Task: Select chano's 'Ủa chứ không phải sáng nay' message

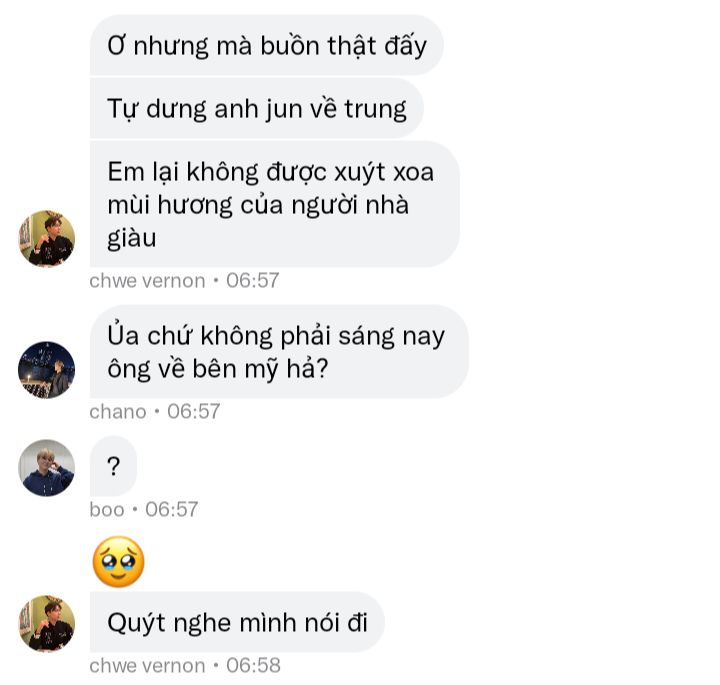Action: [279, 352]
